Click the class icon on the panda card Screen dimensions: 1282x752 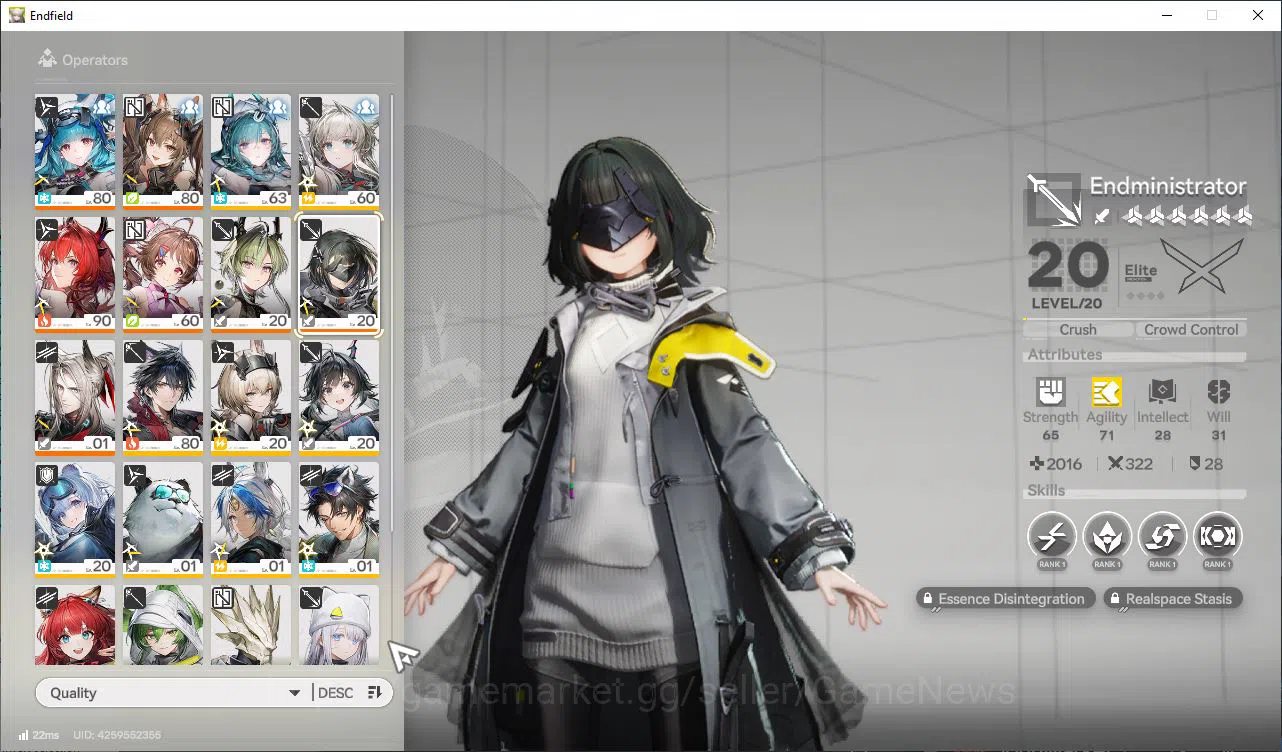click(x=135, y=474)
